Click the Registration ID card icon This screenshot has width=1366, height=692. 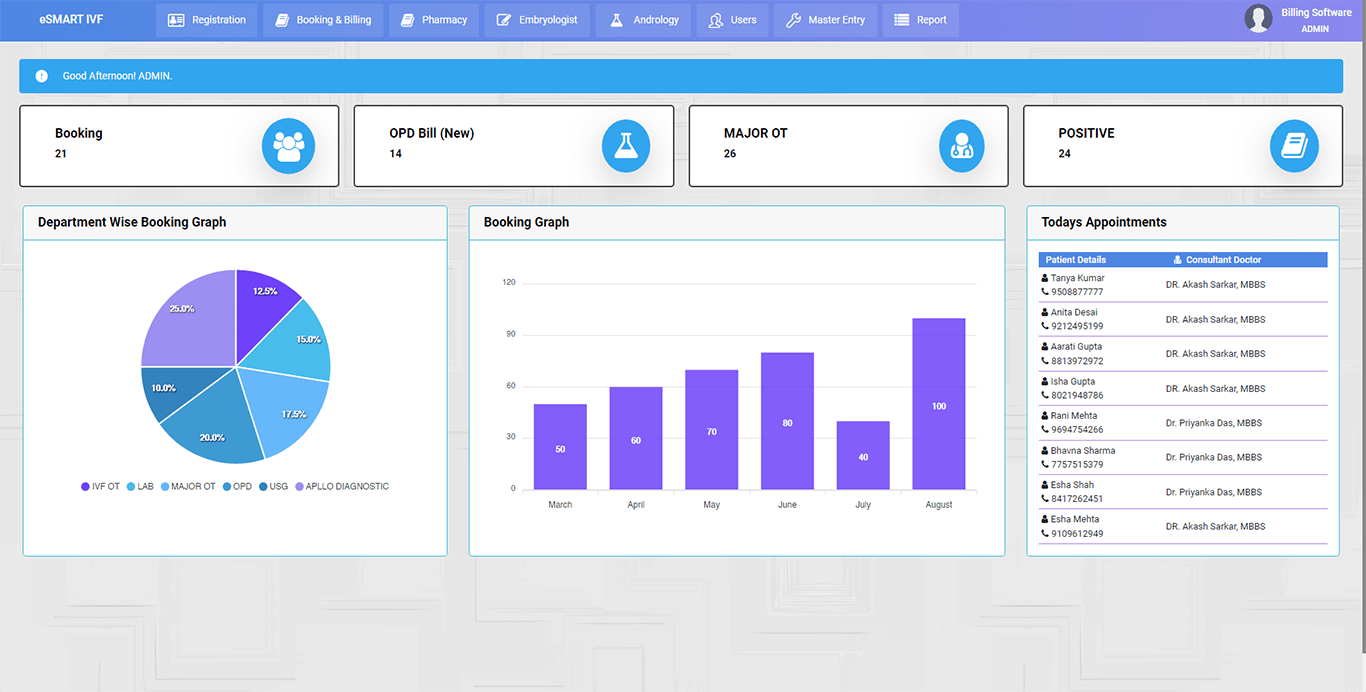[176, 20]
